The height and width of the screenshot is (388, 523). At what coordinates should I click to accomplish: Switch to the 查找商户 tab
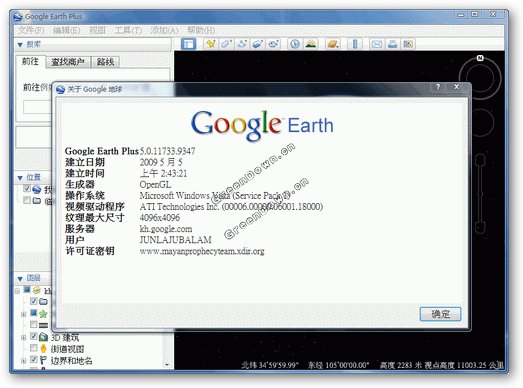[x=68, y=62]
